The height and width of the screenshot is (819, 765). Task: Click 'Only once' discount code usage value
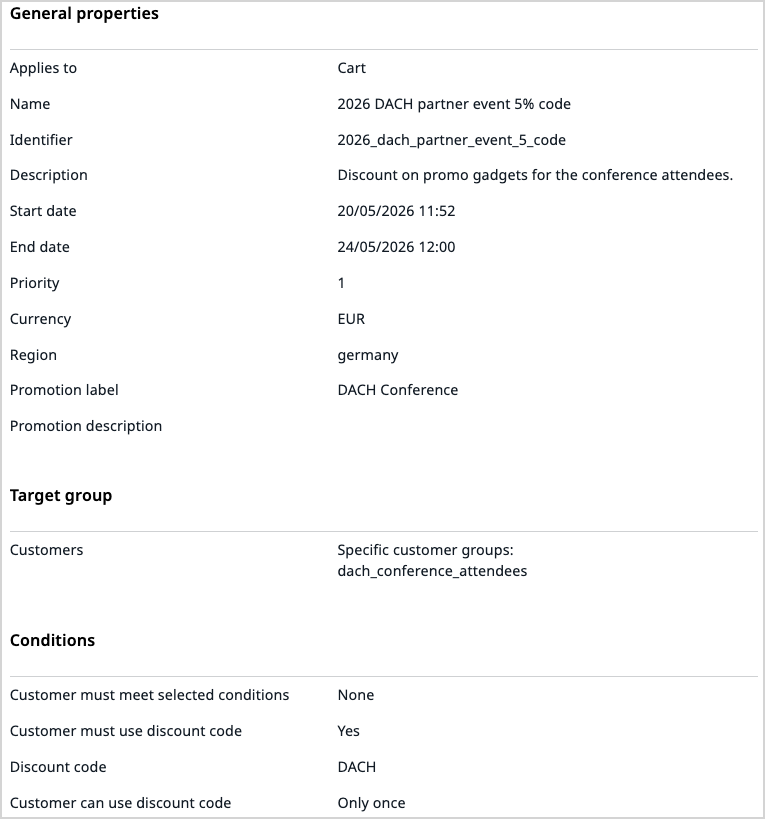tap(371, 803)
